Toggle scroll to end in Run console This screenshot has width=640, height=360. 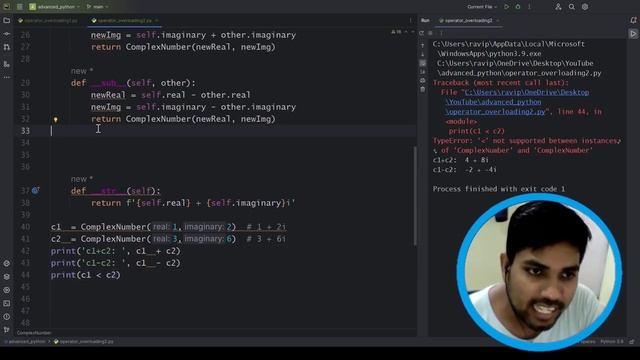[423, 72]
